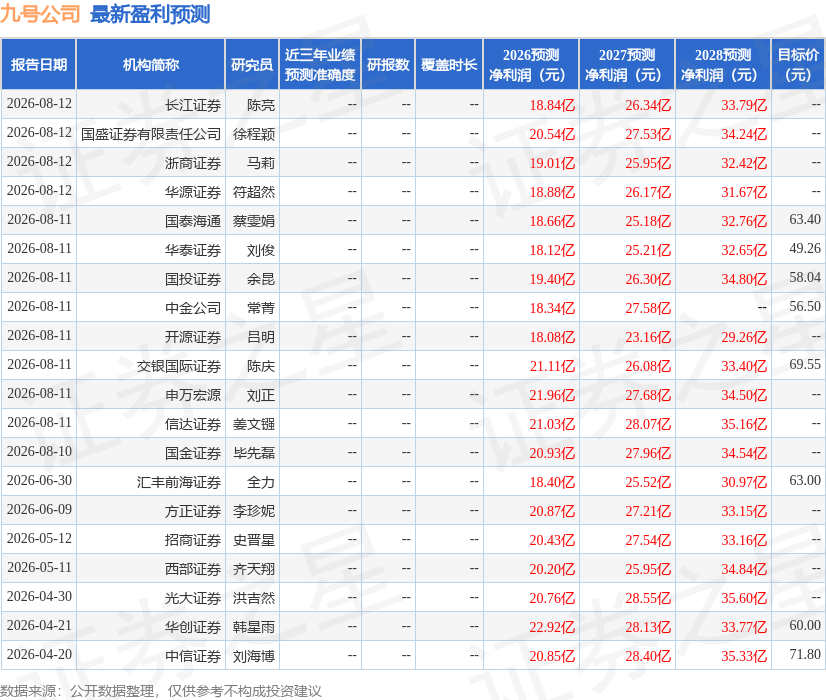The image size is (826, 700).
Task: Click 华创证券 2027 forecast 28.13亿
Action: 648,627
